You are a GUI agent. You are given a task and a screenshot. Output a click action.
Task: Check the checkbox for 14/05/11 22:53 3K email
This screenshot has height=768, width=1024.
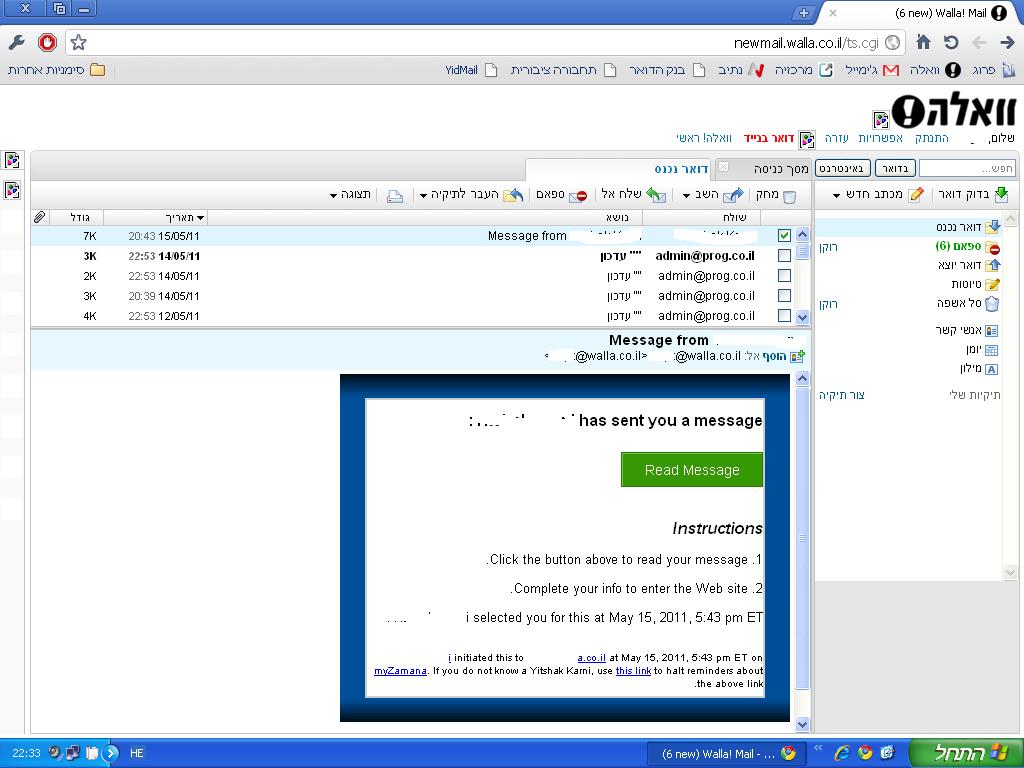coord(784,256)
